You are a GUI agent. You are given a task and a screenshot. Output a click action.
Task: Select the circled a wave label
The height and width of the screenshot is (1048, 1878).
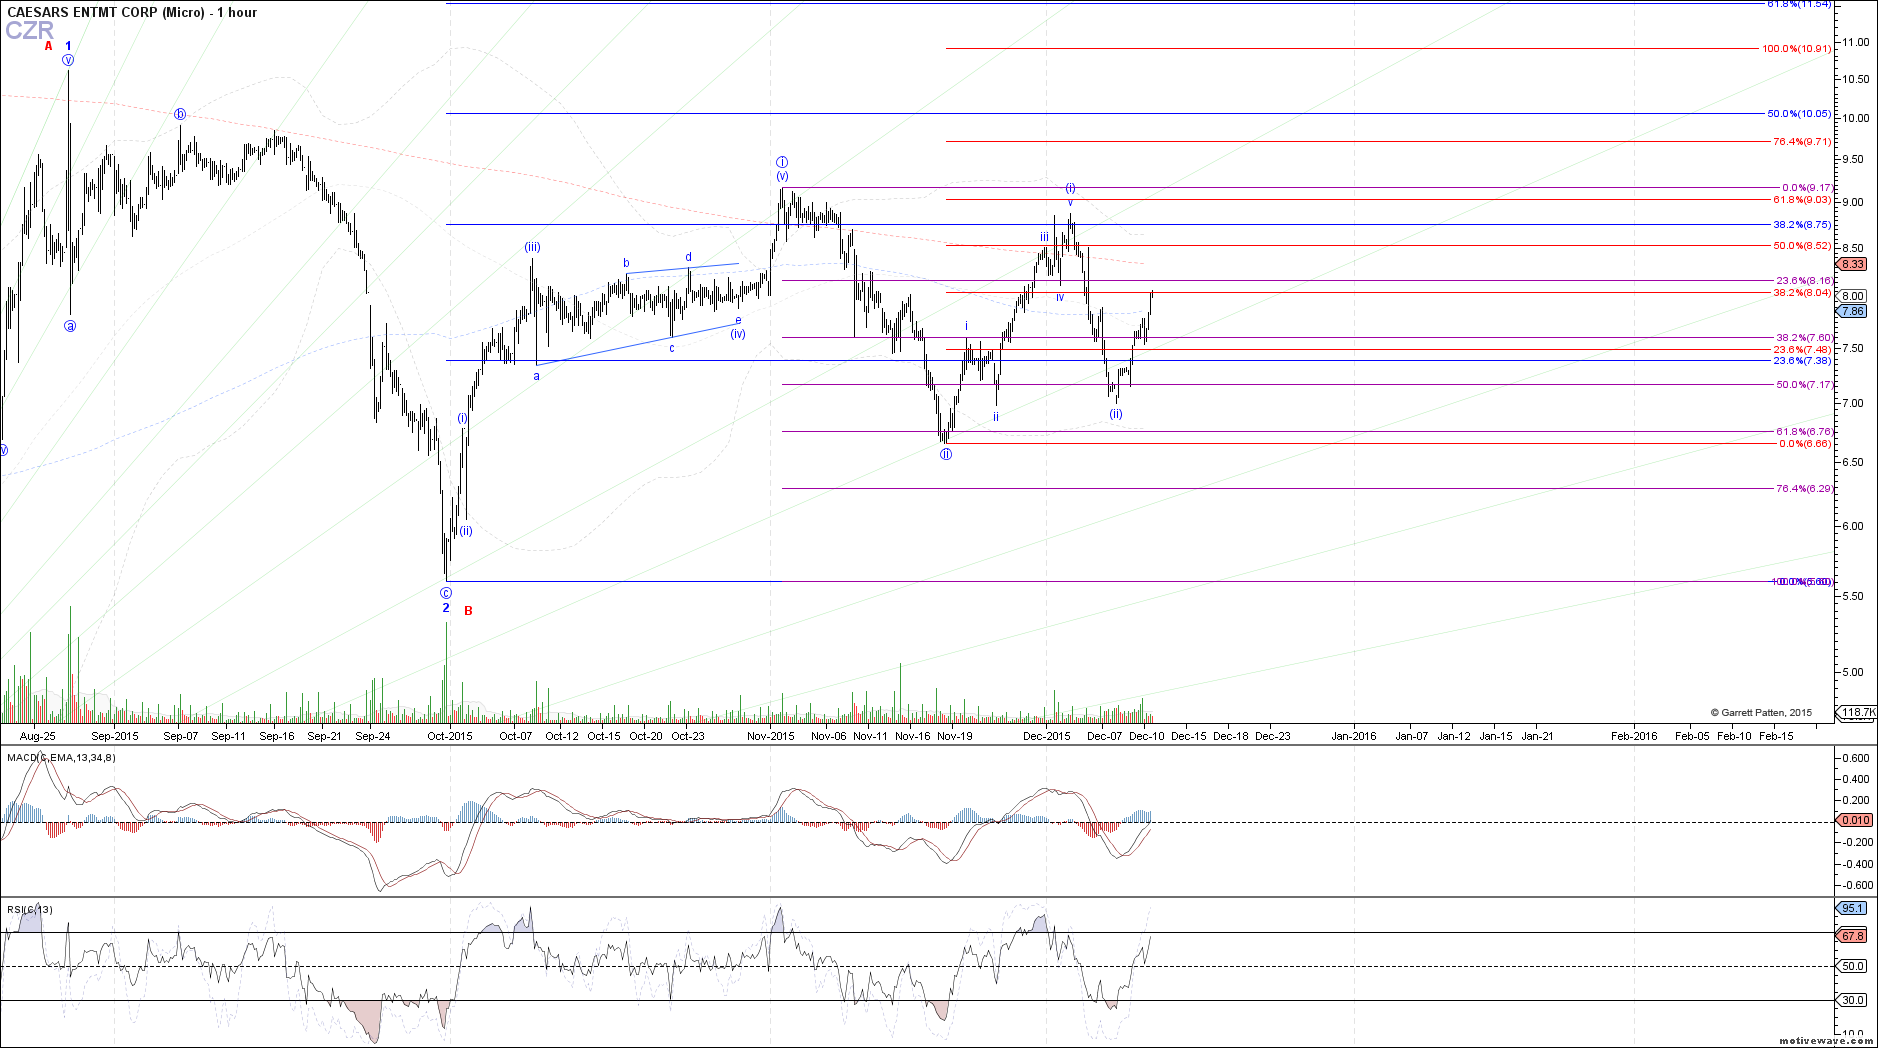coord(70,326)
